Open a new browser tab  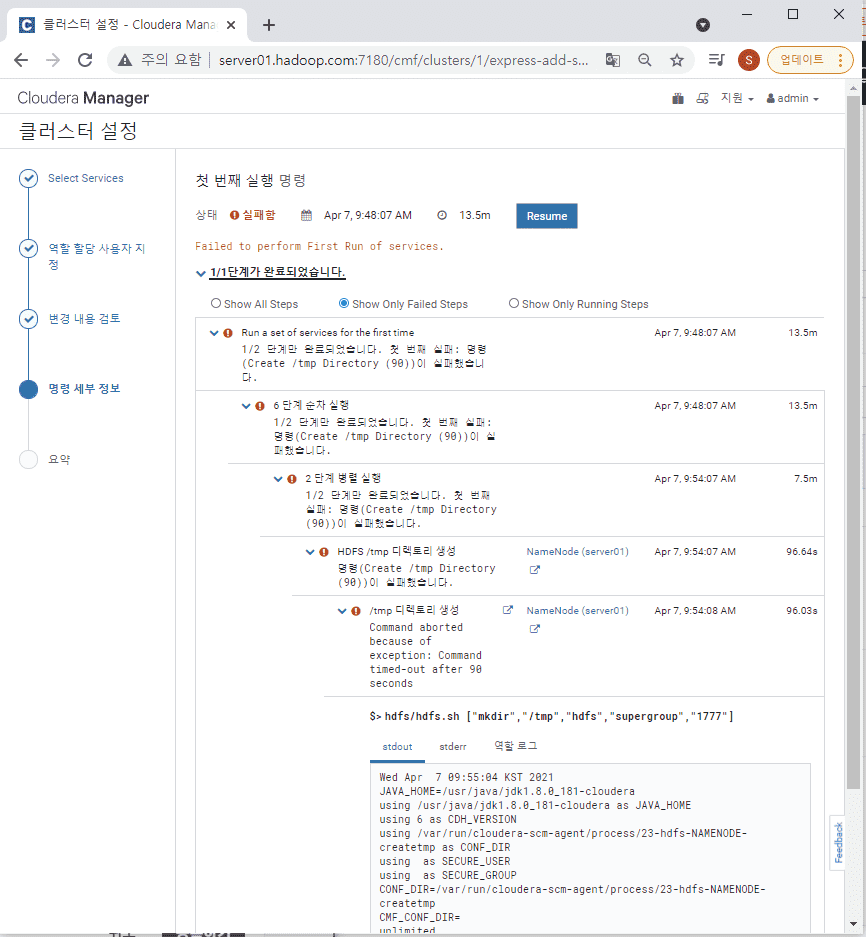(x=269, y=25)
